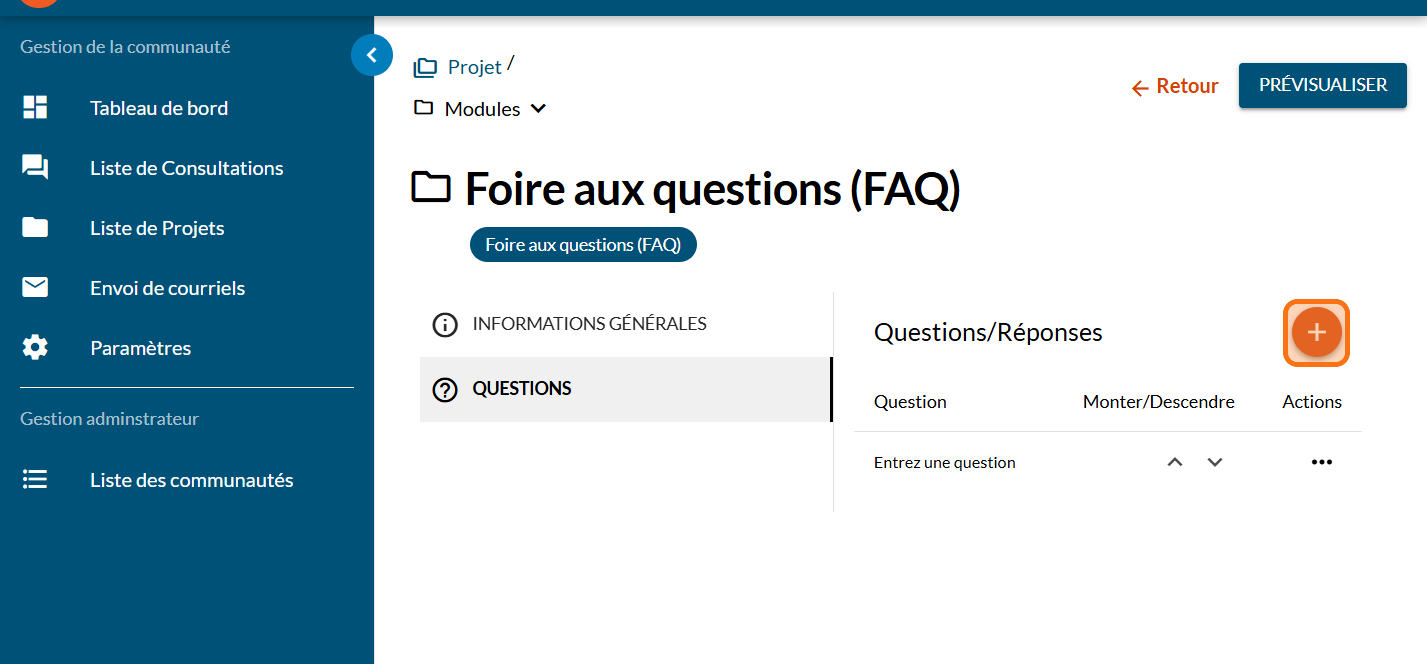Click the Liste des communautés list icon
The height and width of the screenshot is (664, 1427).
[35, 480]
